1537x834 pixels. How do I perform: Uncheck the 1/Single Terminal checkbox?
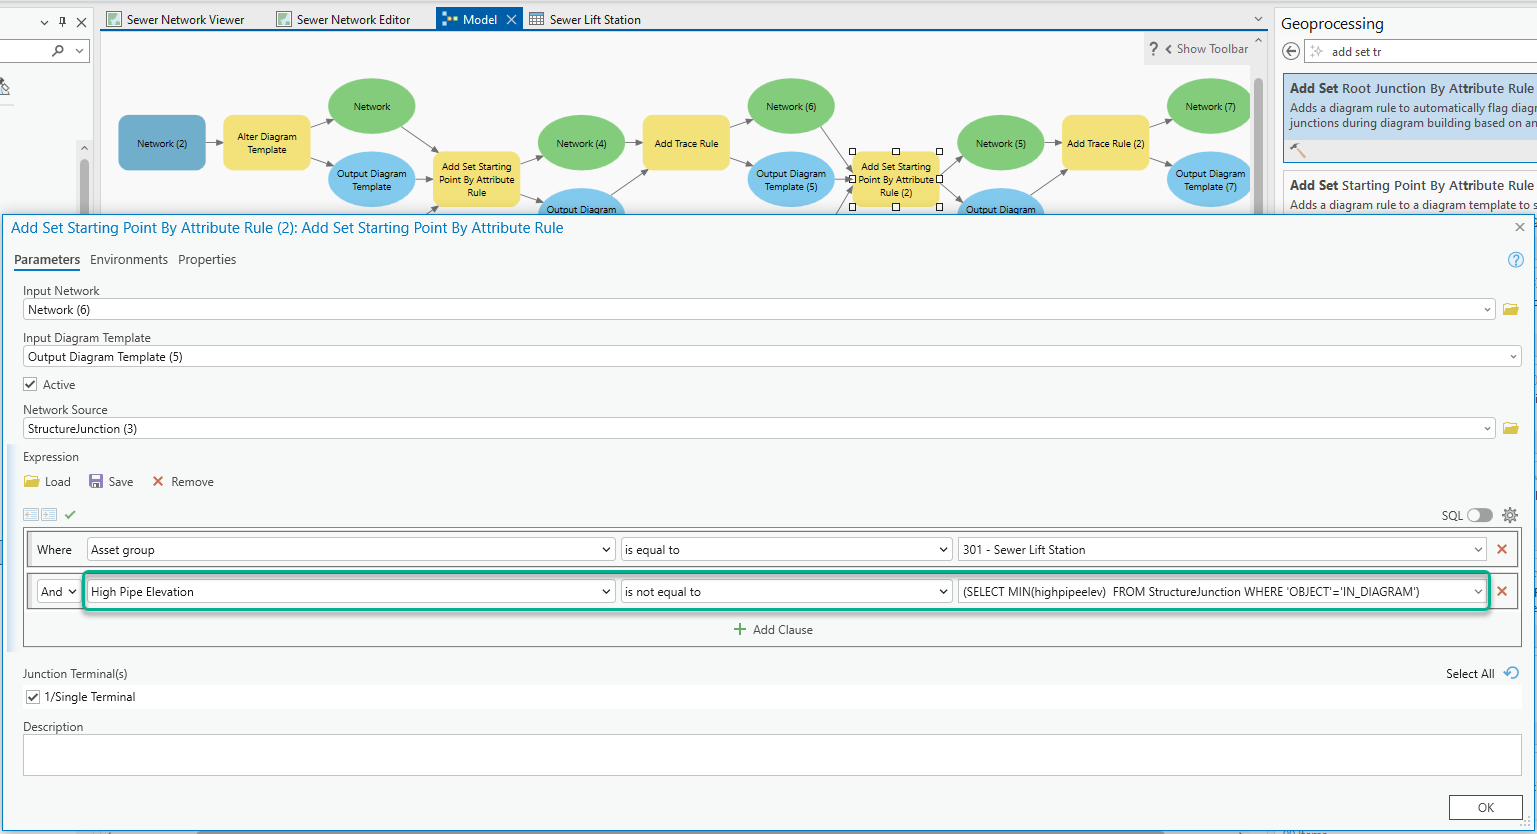click(33, 697)
